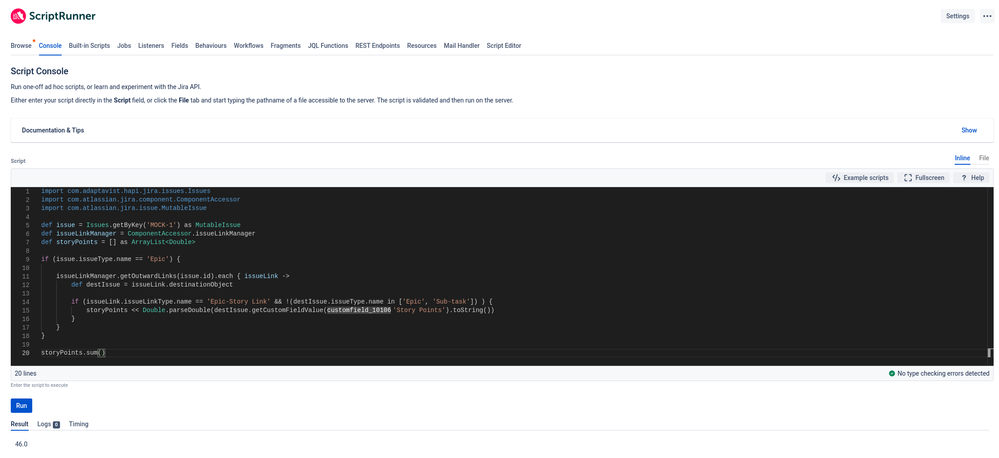
Task: Select the Console tab
Action: (50, 46)
